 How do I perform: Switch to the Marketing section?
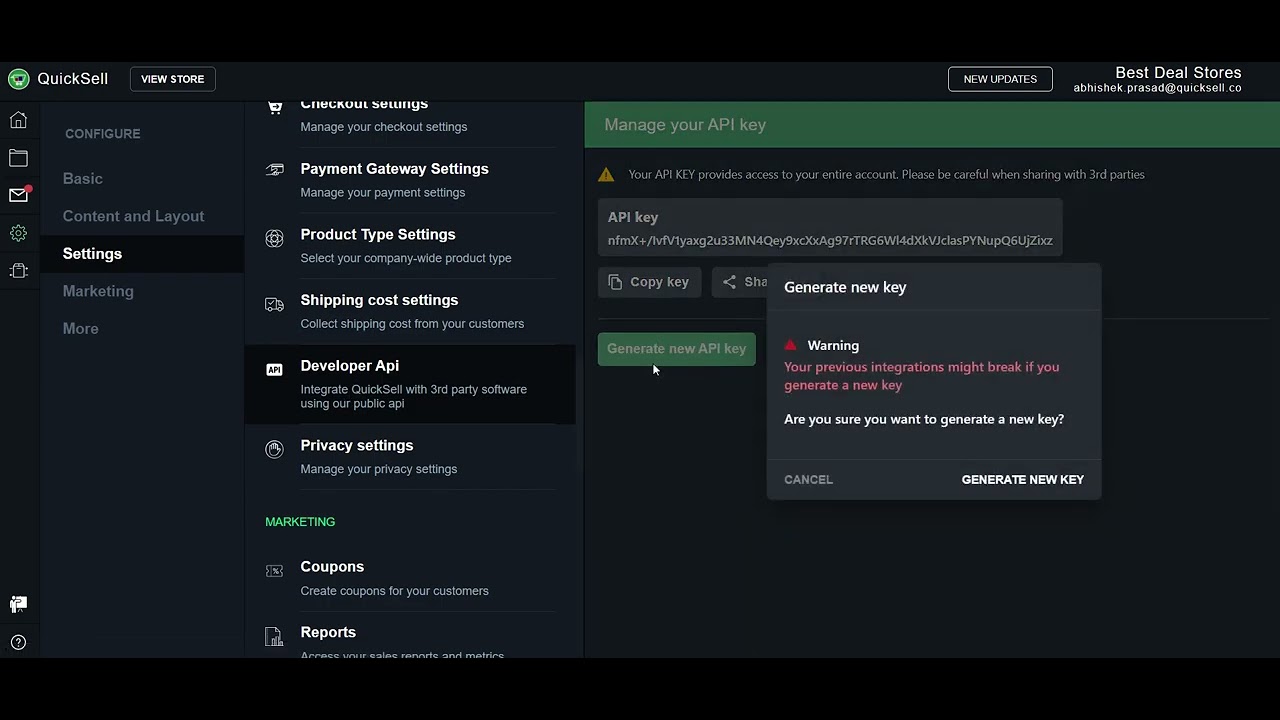coord(98,291)
